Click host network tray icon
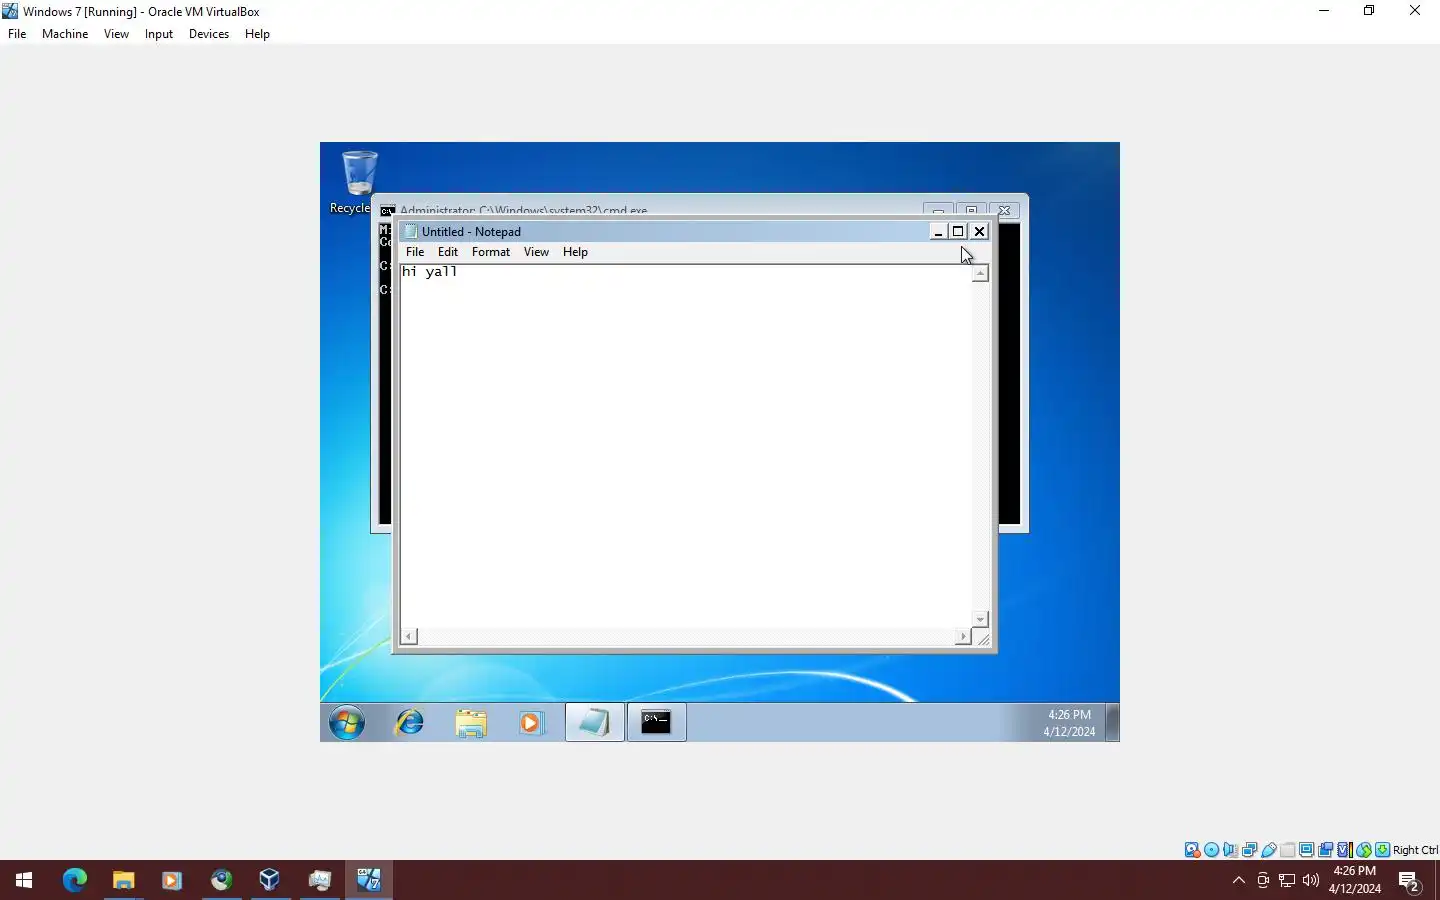 [1287, 880]
